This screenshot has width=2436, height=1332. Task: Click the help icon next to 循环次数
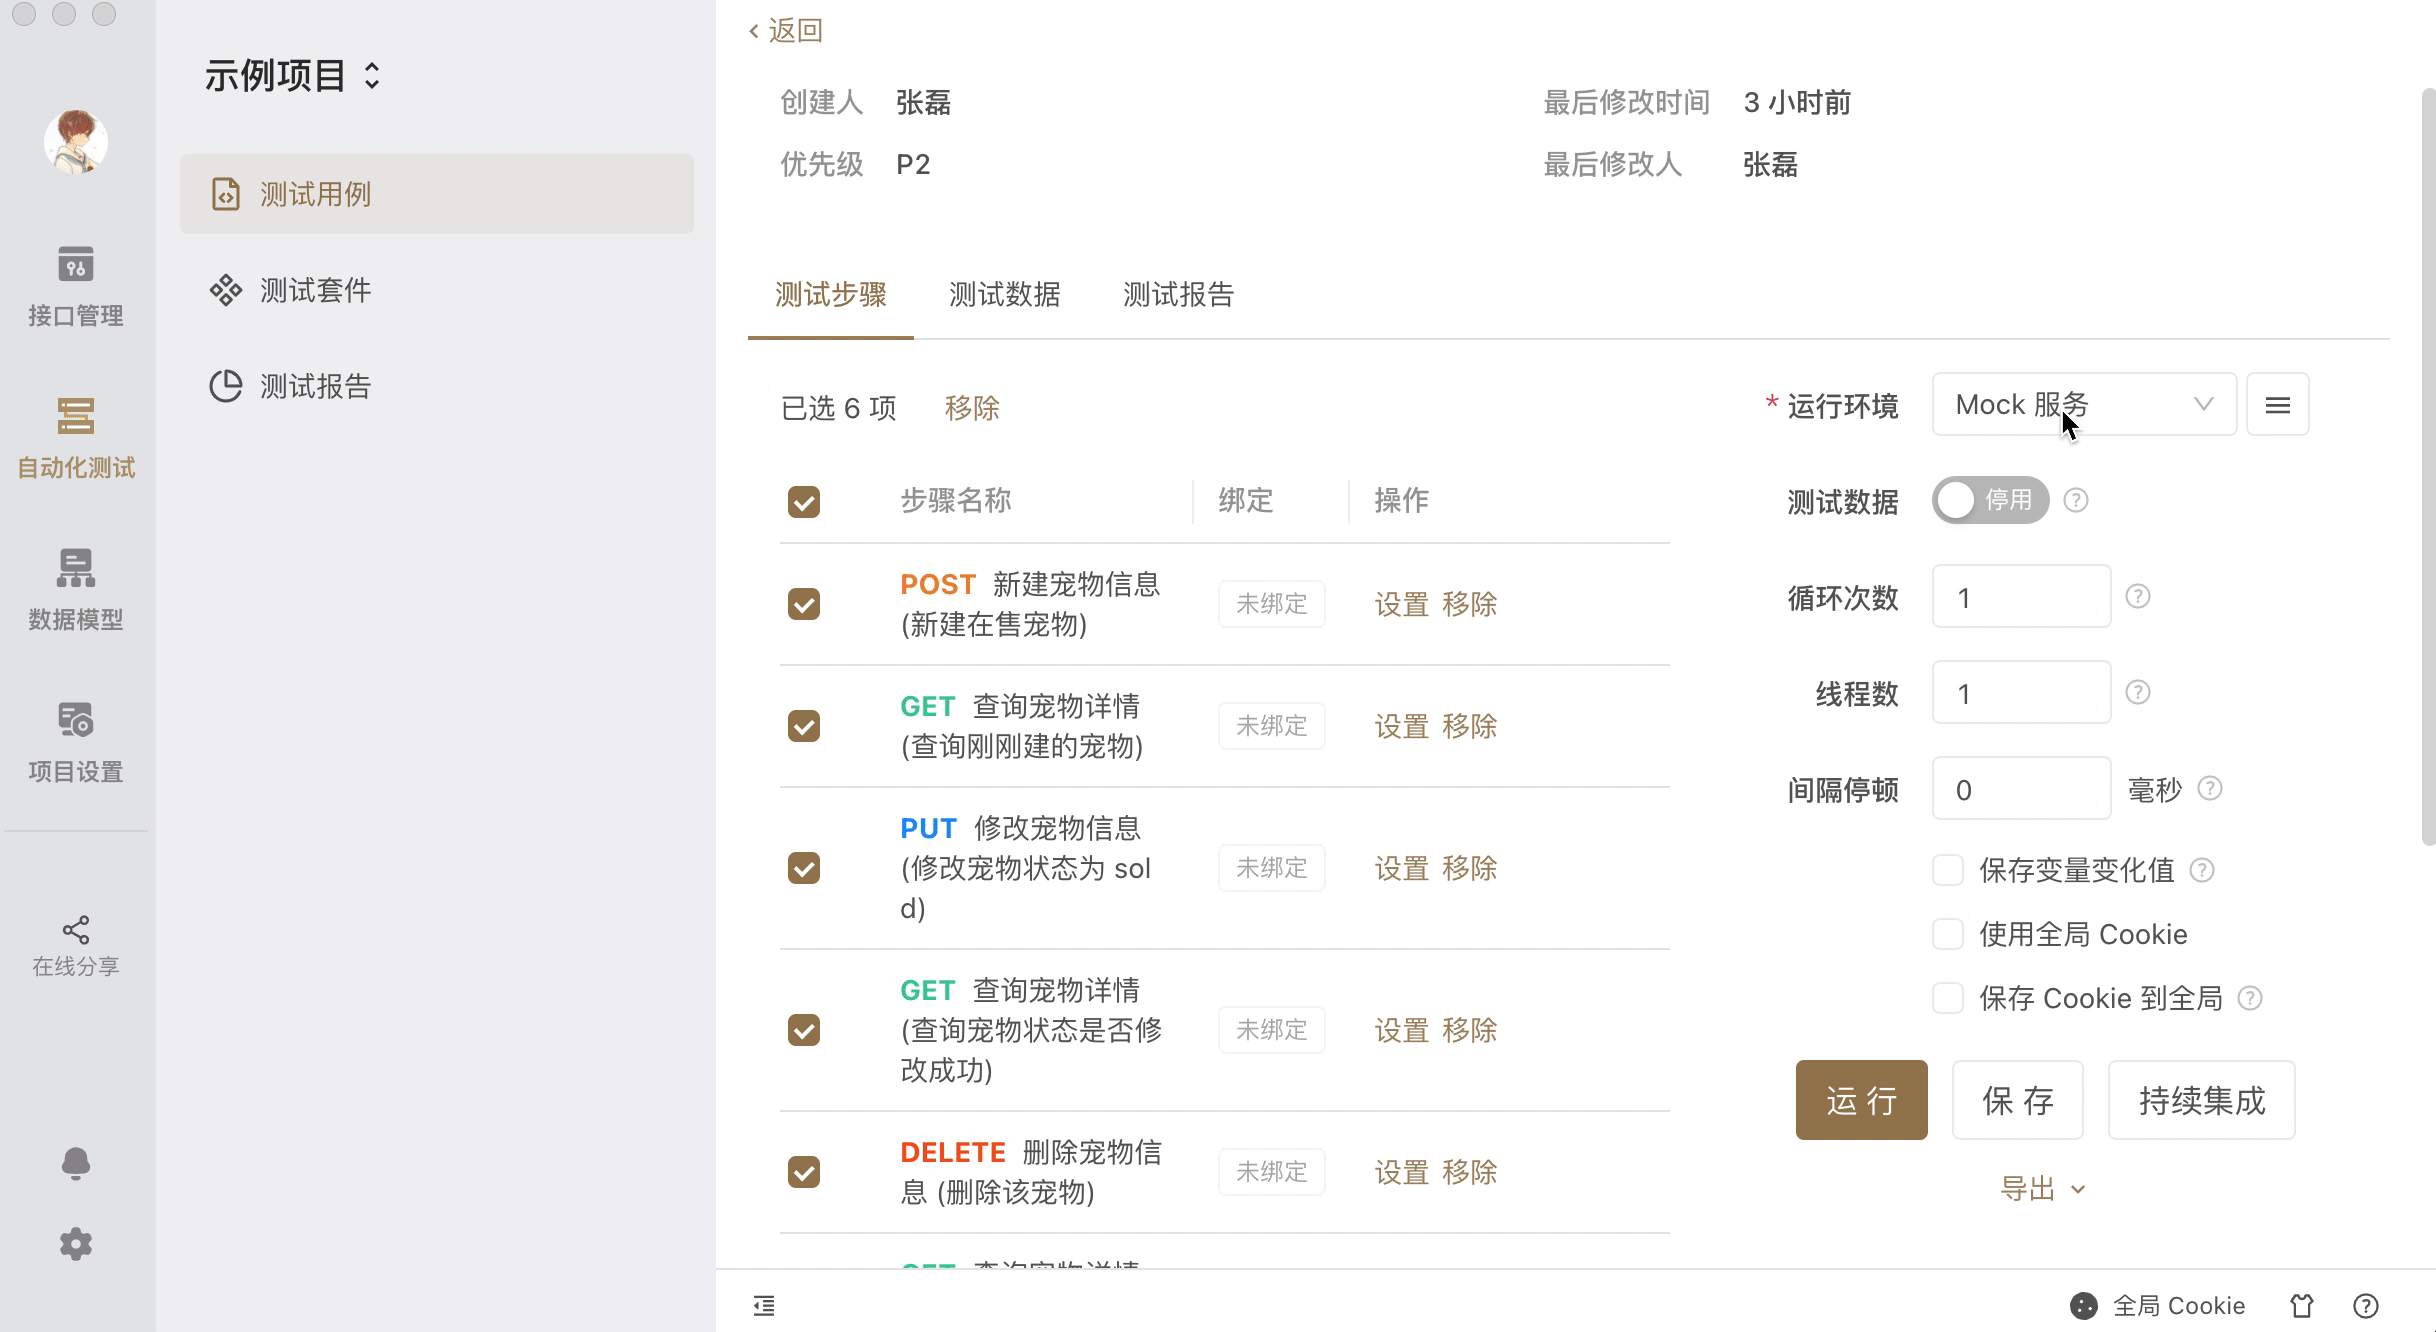tap(2137, 597)
